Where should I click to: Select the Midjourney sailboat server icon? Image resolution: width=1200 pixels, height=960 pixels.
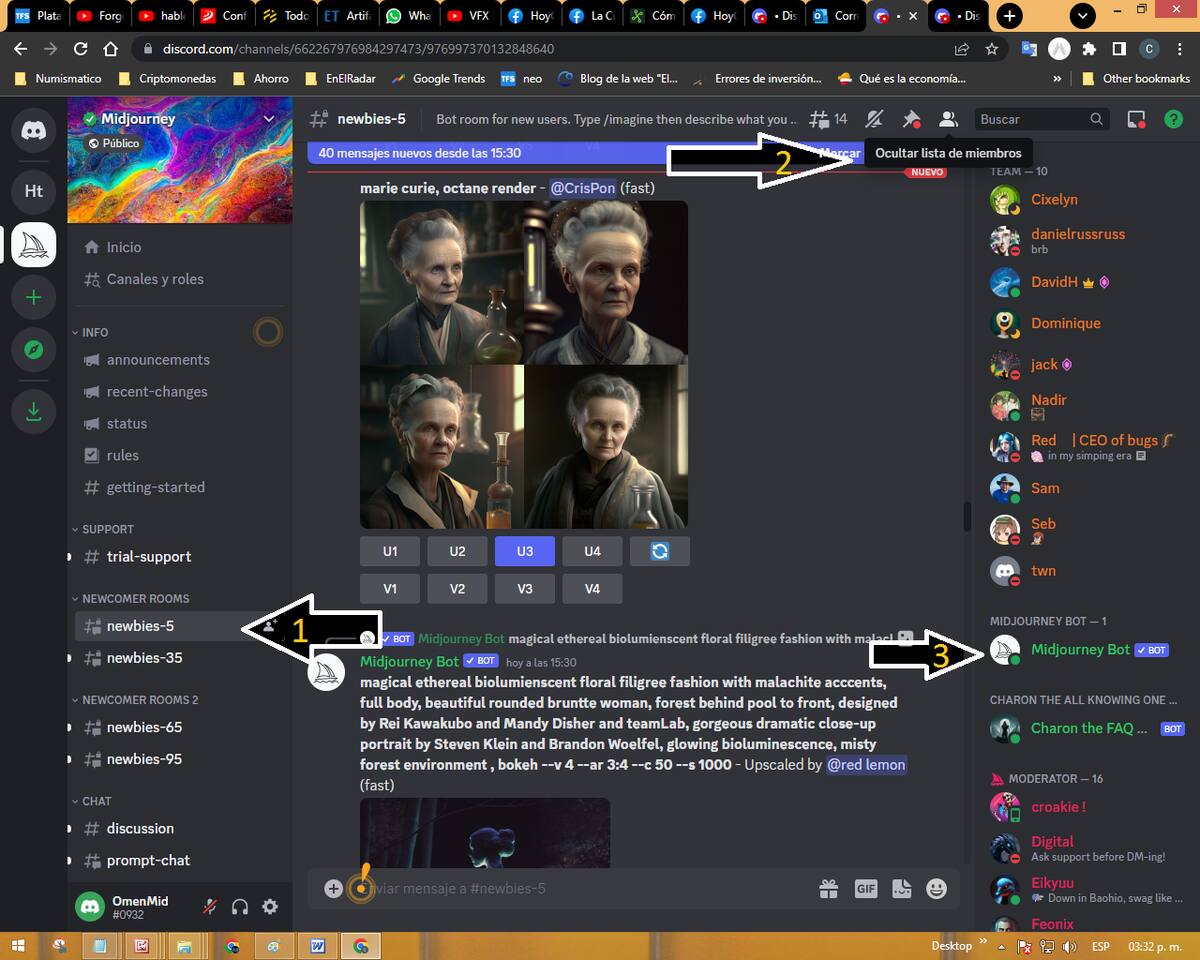pyautogui.click(x=34, y=245)
